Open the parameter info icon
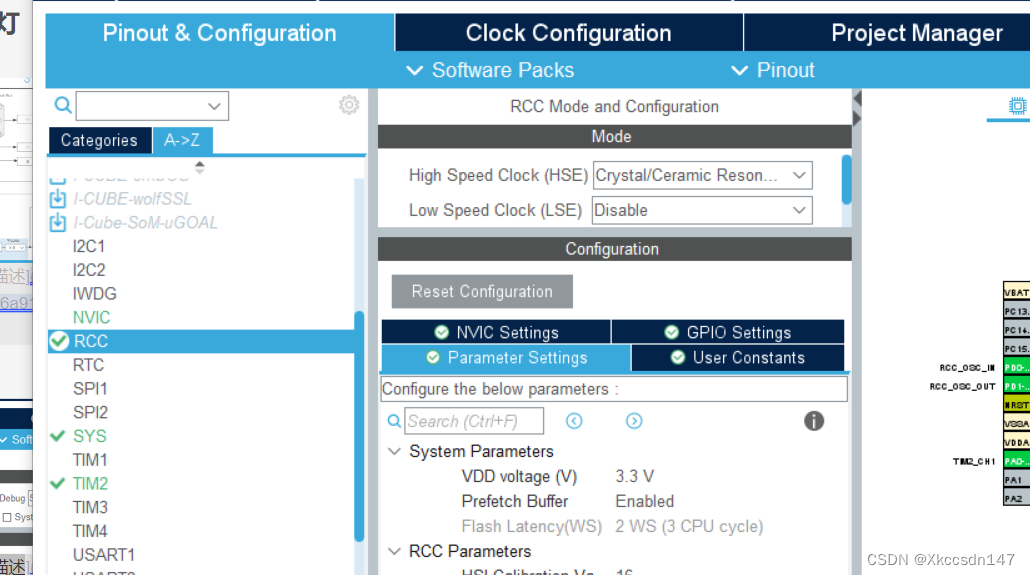The width and height of the screenshot is (1030, 575). [814, 421]
